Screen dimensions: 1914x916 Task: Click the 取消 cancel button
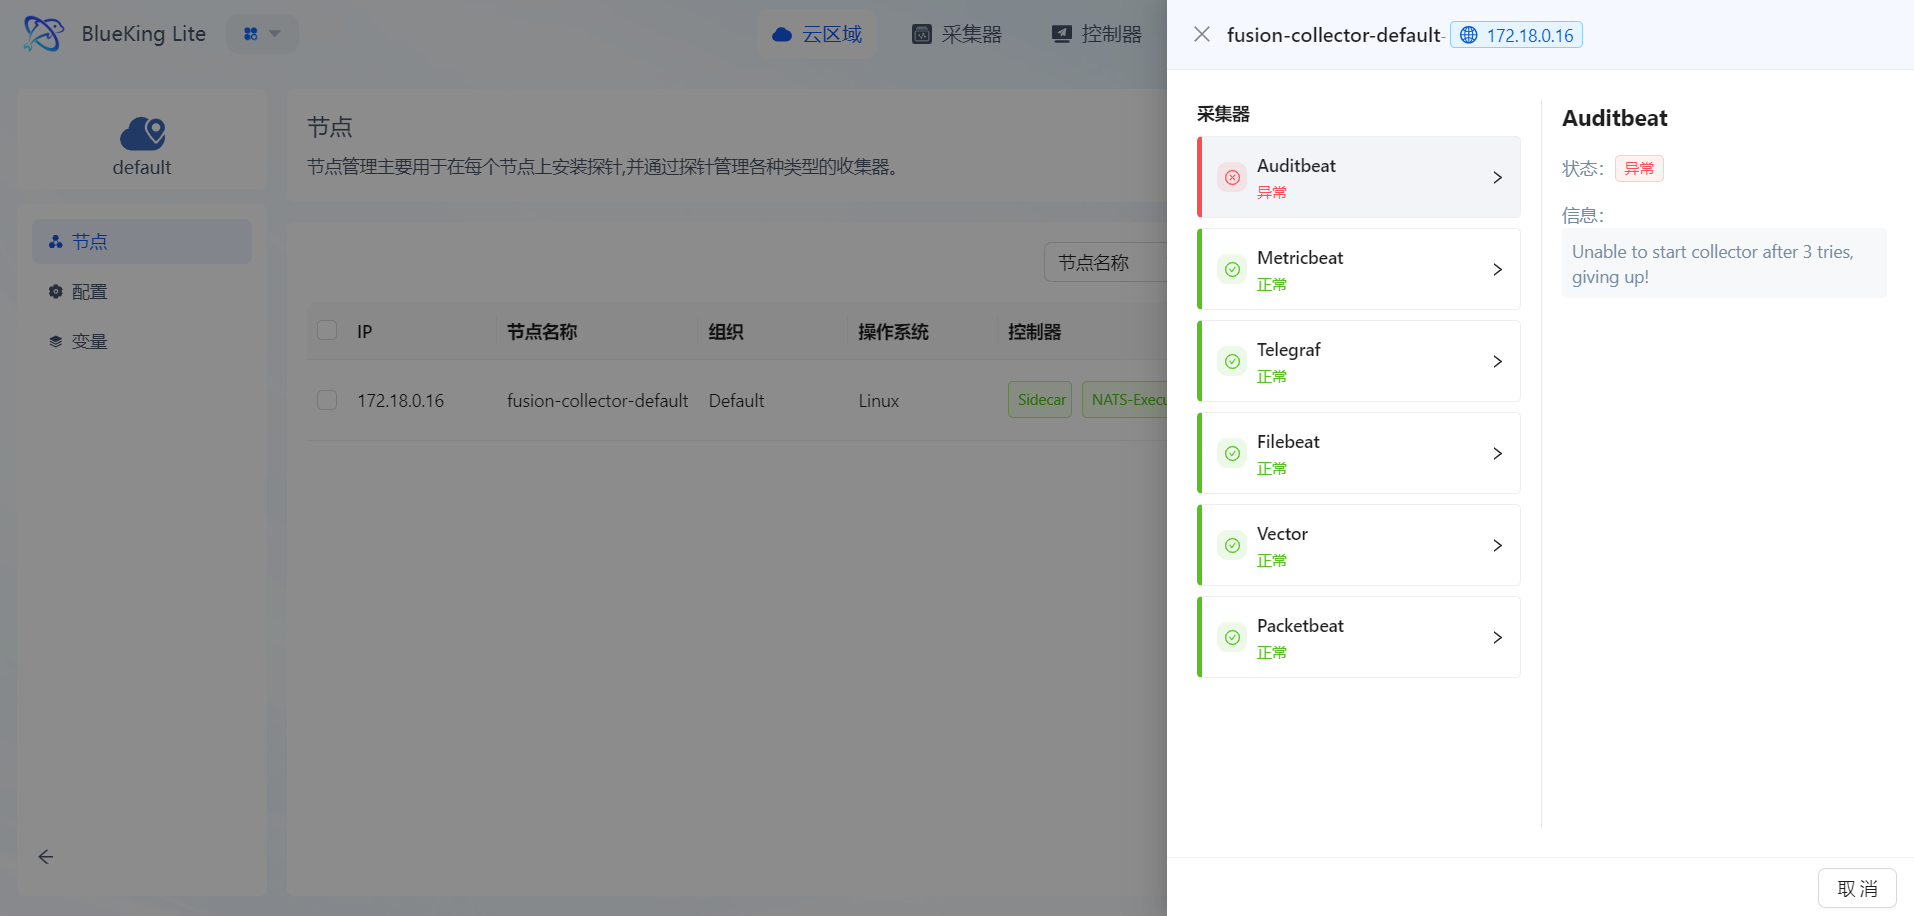tap(1857, 888)
